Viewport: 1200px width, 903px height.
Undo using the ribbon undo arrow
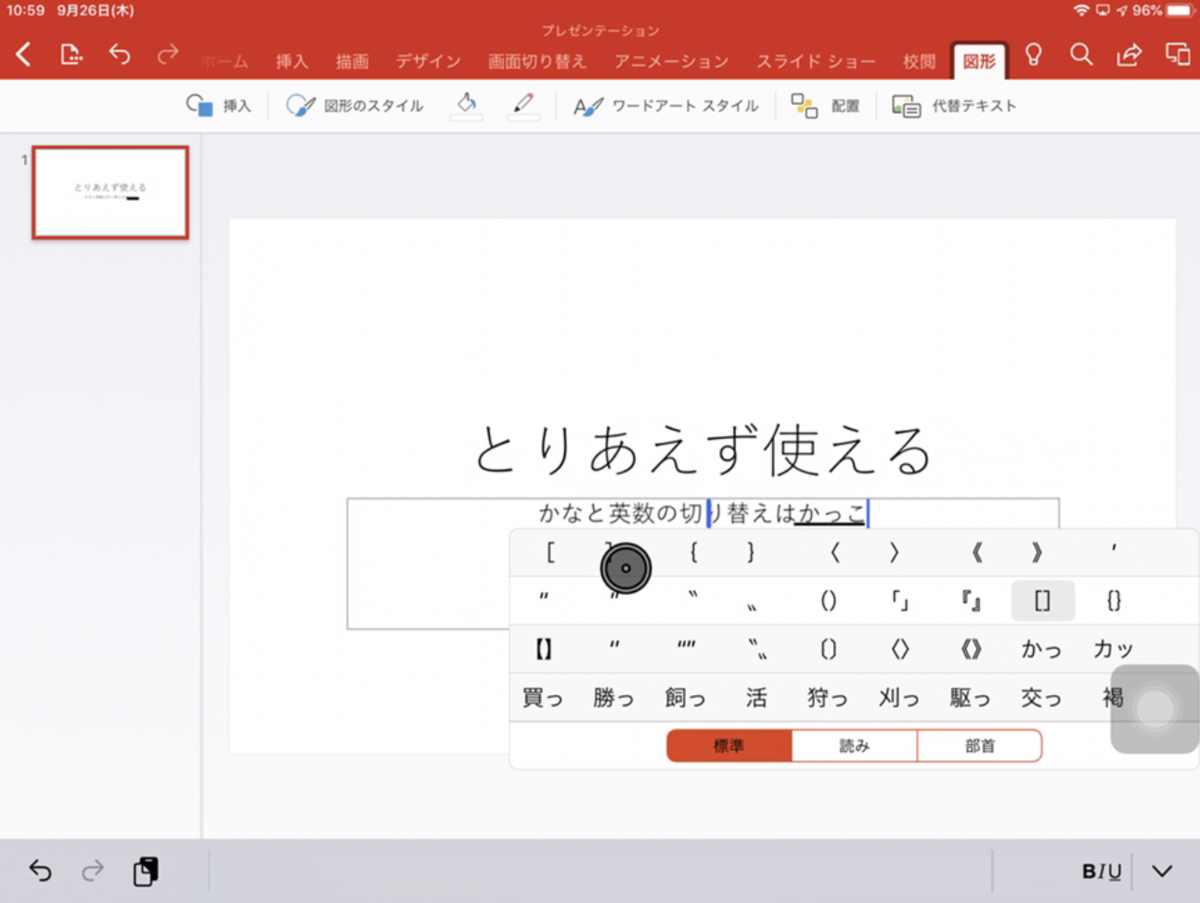pyautogui.click(x=120, y=56)
